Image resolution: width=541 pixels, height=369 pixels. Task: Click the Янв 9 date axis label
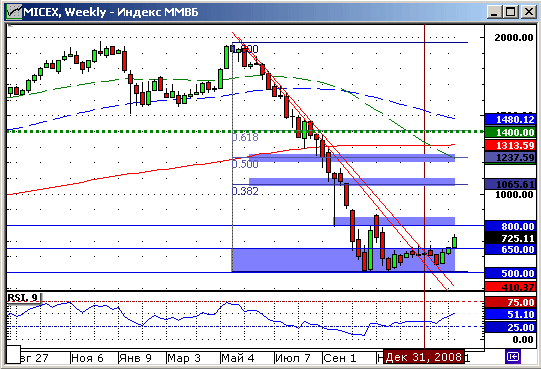point(135,358)
